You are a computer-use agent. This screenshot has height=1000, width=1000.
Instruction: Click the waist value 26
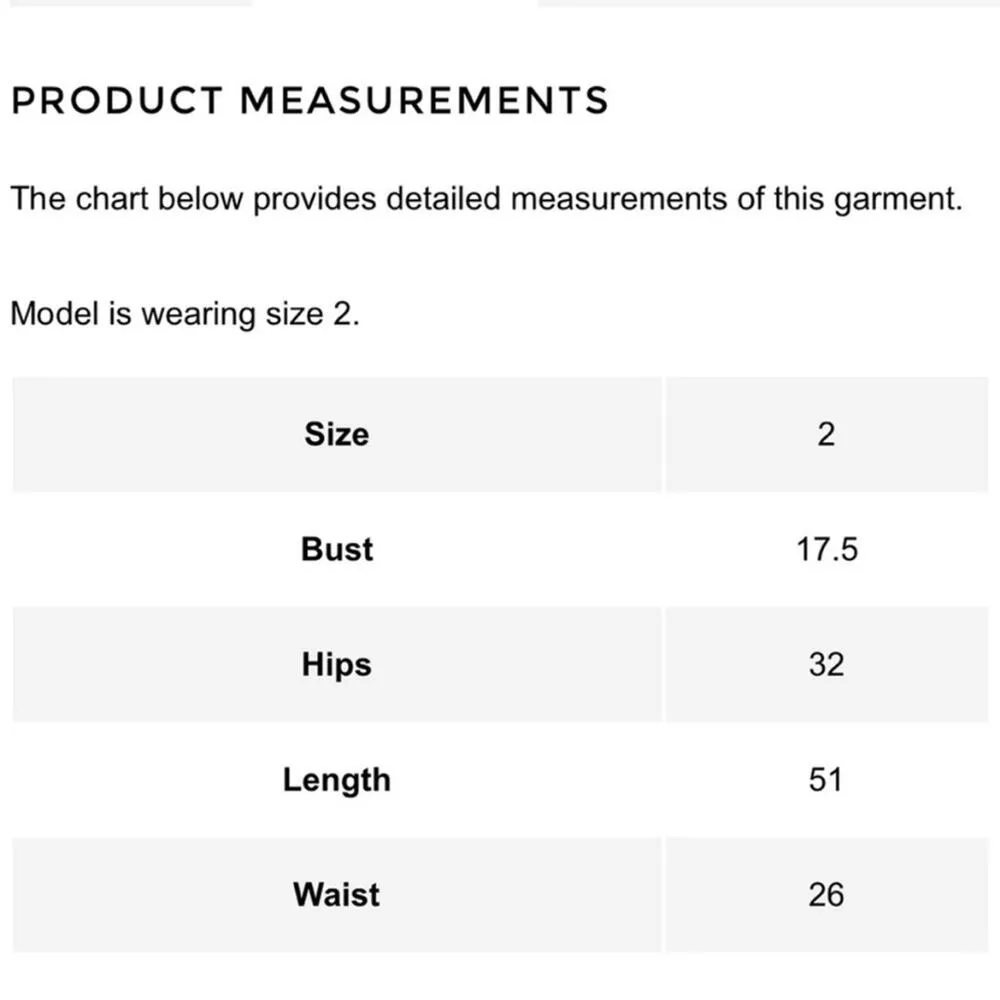(826, 893)
